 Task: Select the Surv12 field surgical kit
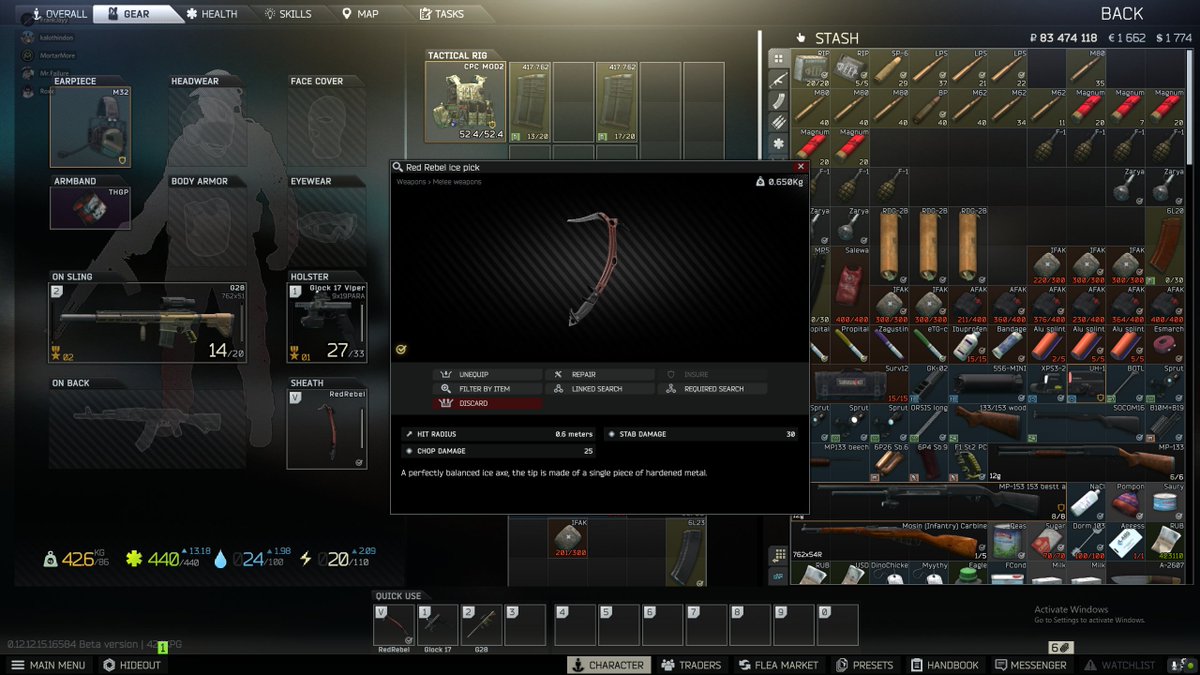(852, 384)
